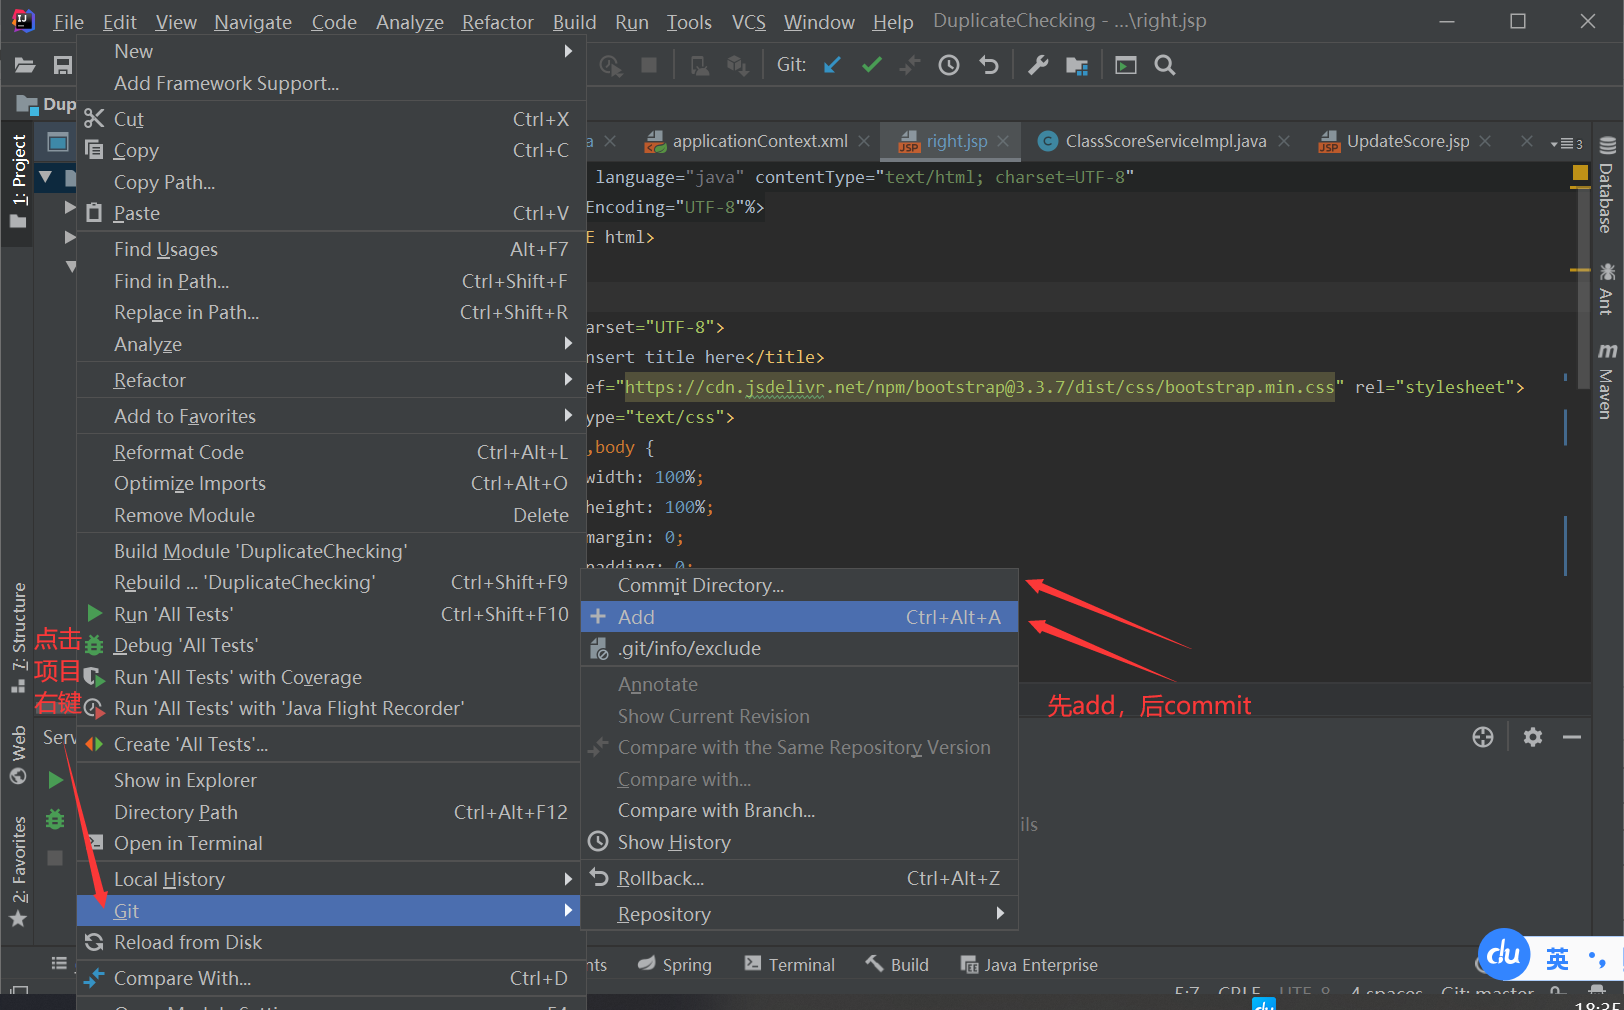1624x1010 pixels.
Task: Click the green run arrow in Services panel
Action: [x=56, y=779]
